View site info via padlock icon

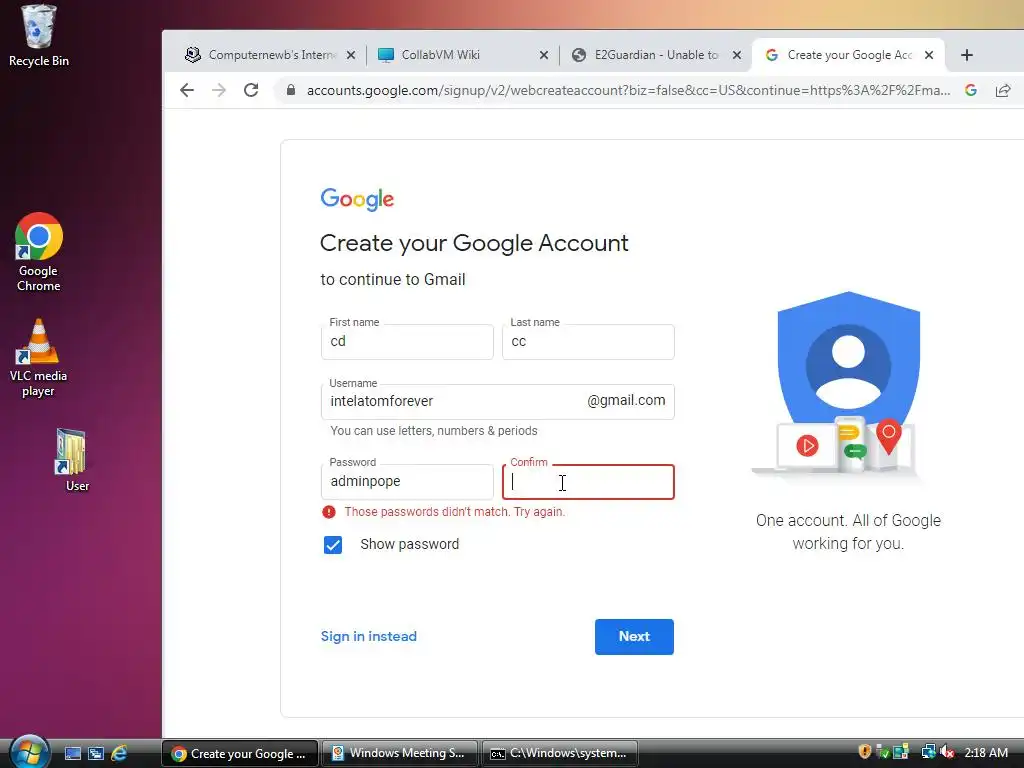(x=291, y=90)
